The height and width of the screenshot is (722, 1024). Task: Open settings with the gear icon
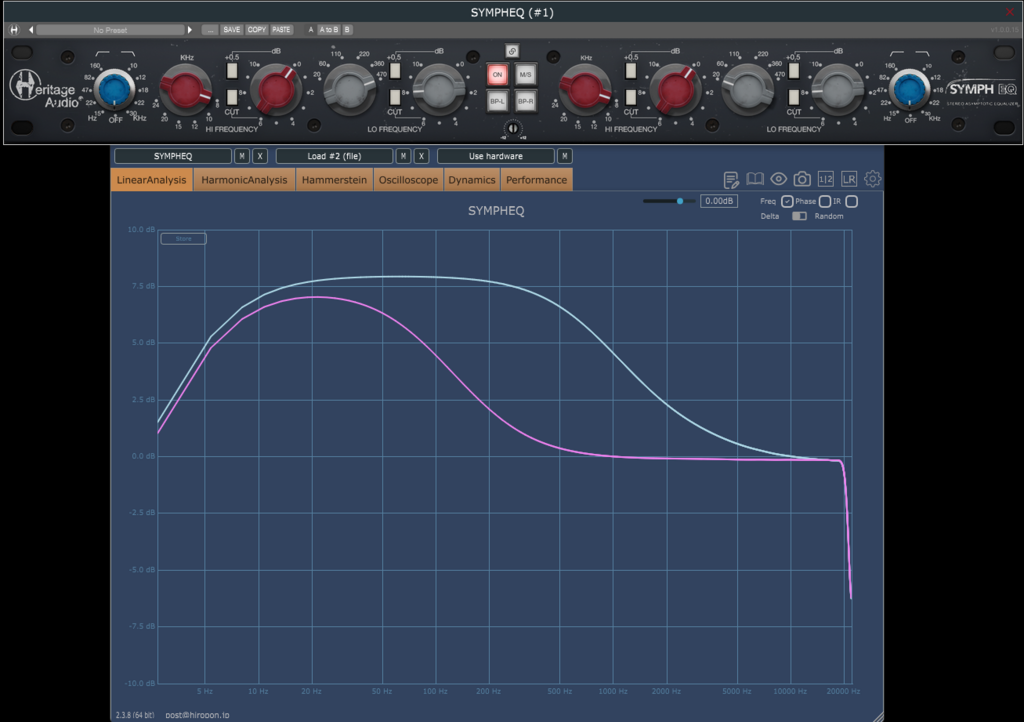click(872, 178)
